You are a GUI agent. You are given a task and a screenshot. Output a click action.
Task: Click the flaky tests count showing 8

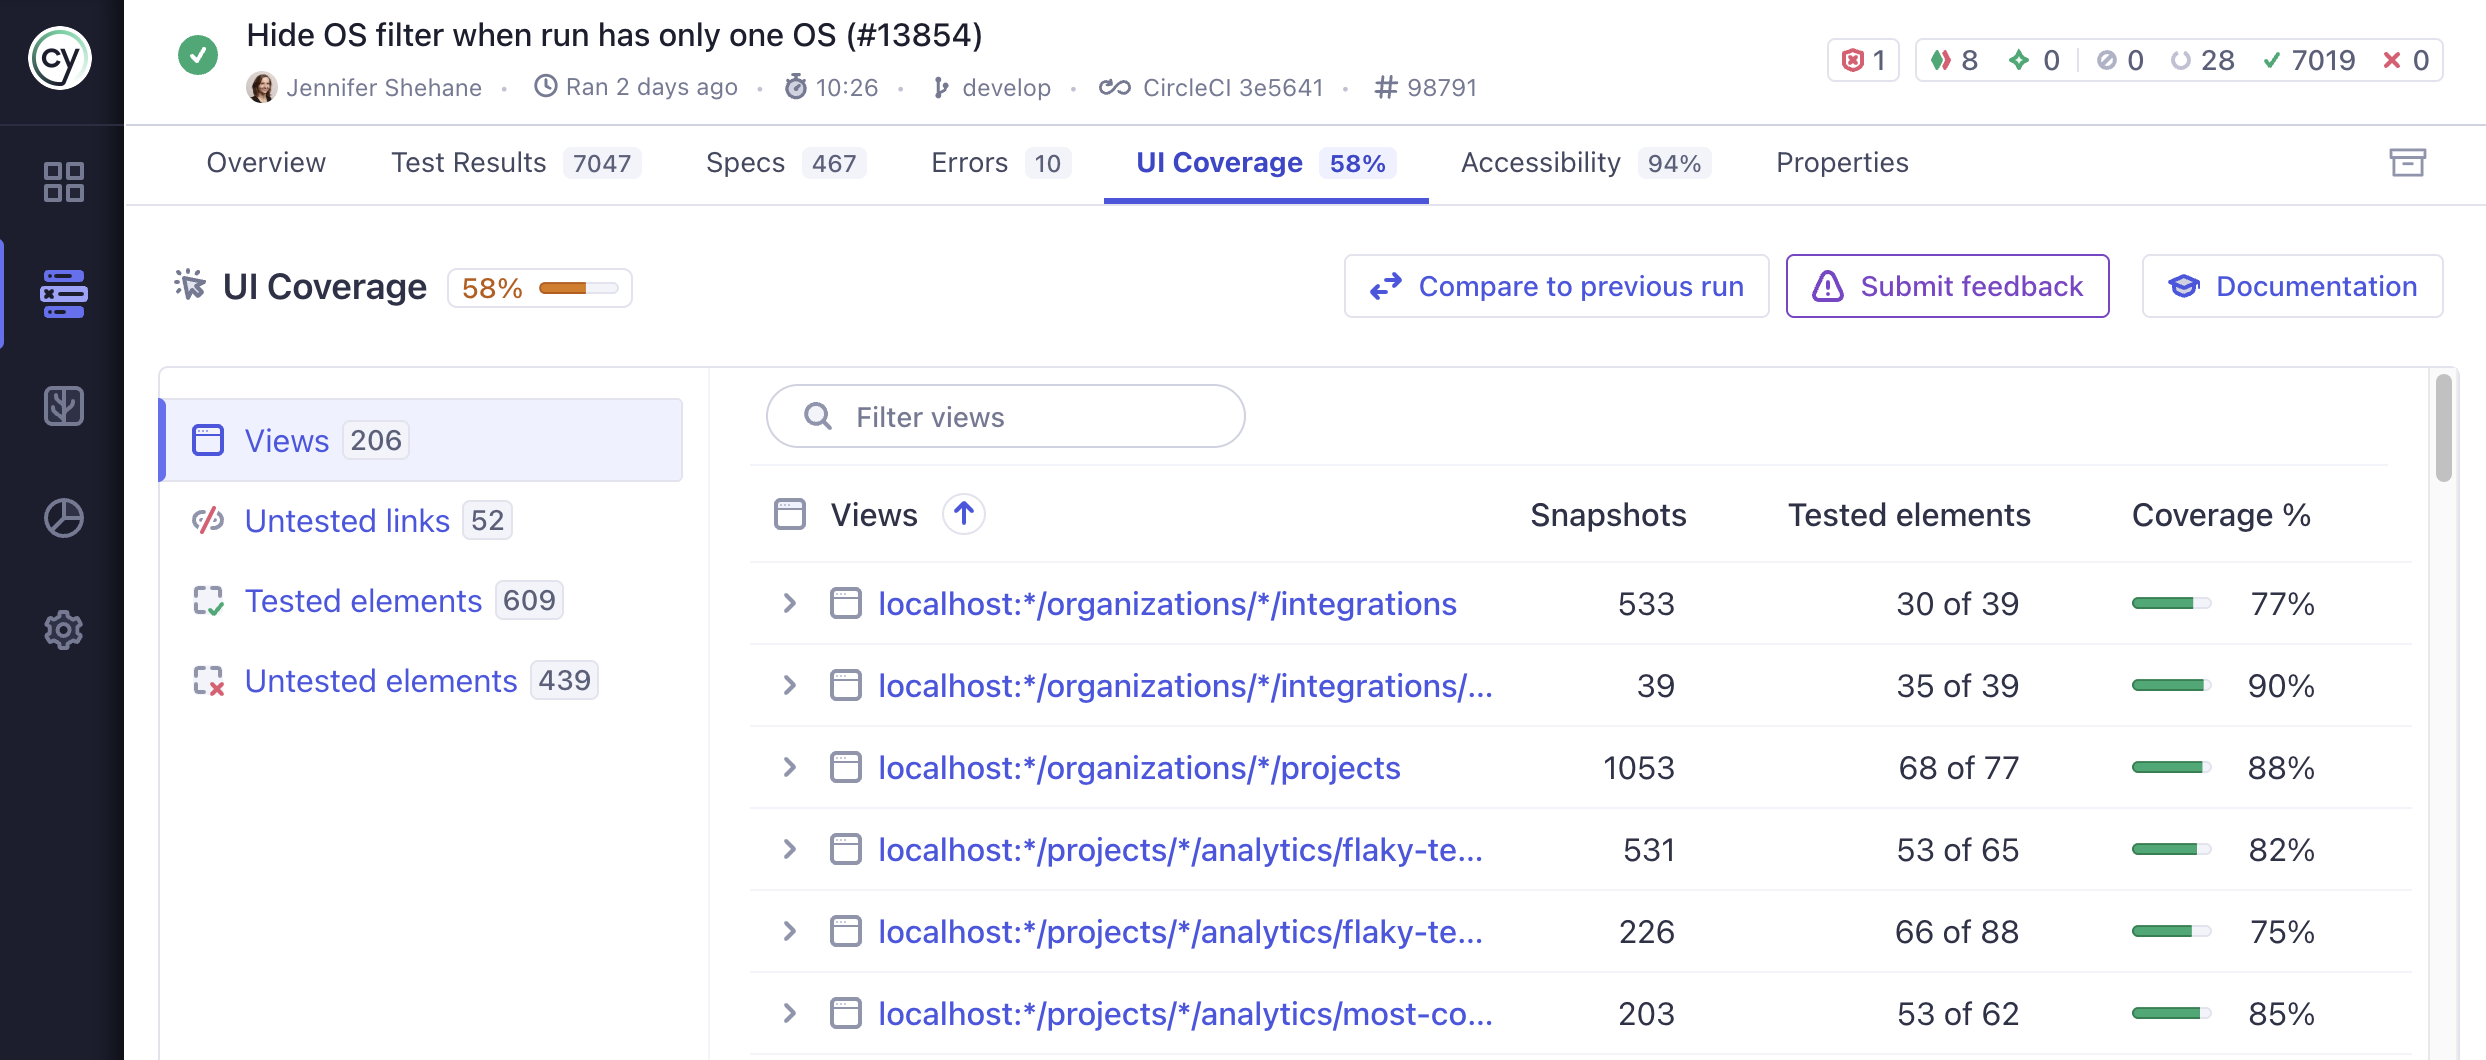[x=1954, y=60]
